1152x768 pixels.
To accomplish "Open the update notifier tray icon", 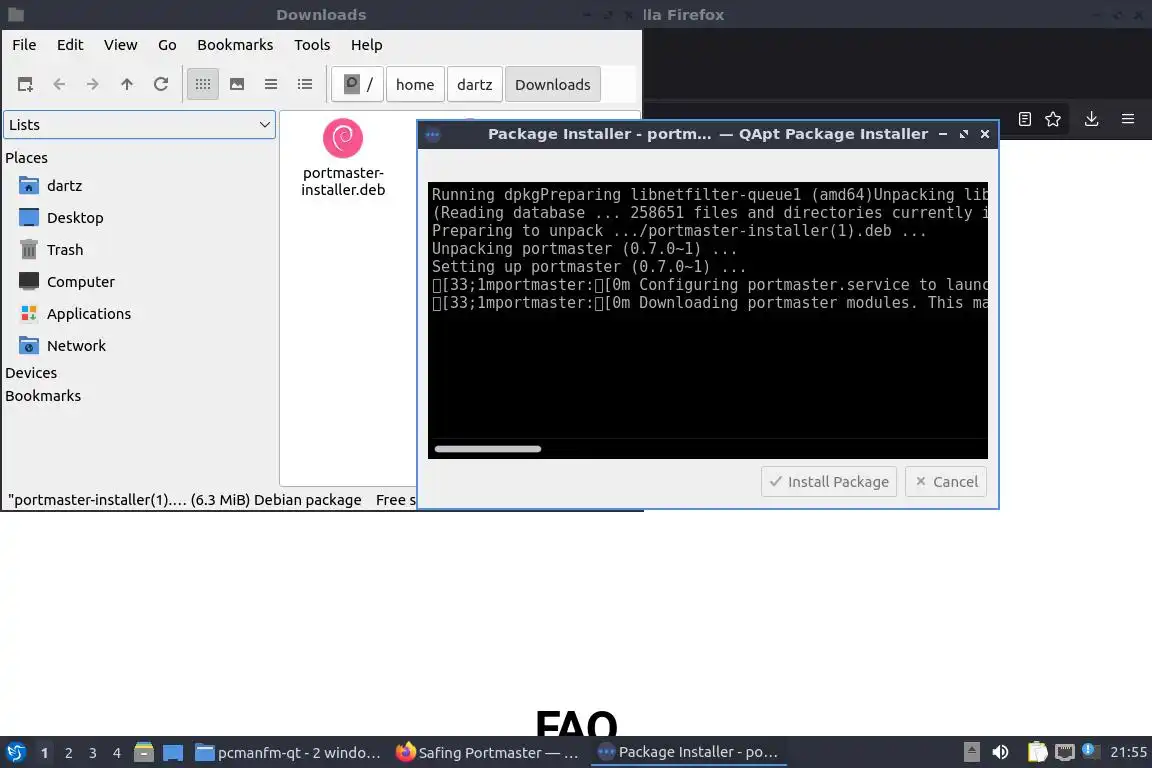I will [x=1090, y=752].
